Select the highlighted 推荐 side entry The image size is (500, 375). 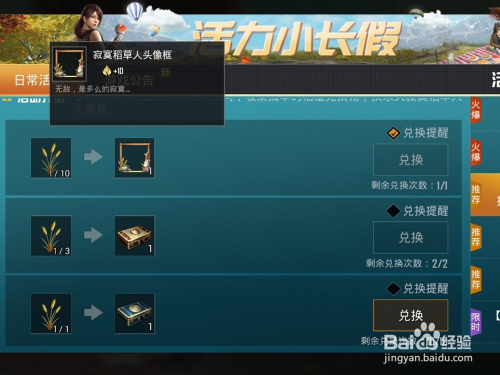(x=485, y=195)
